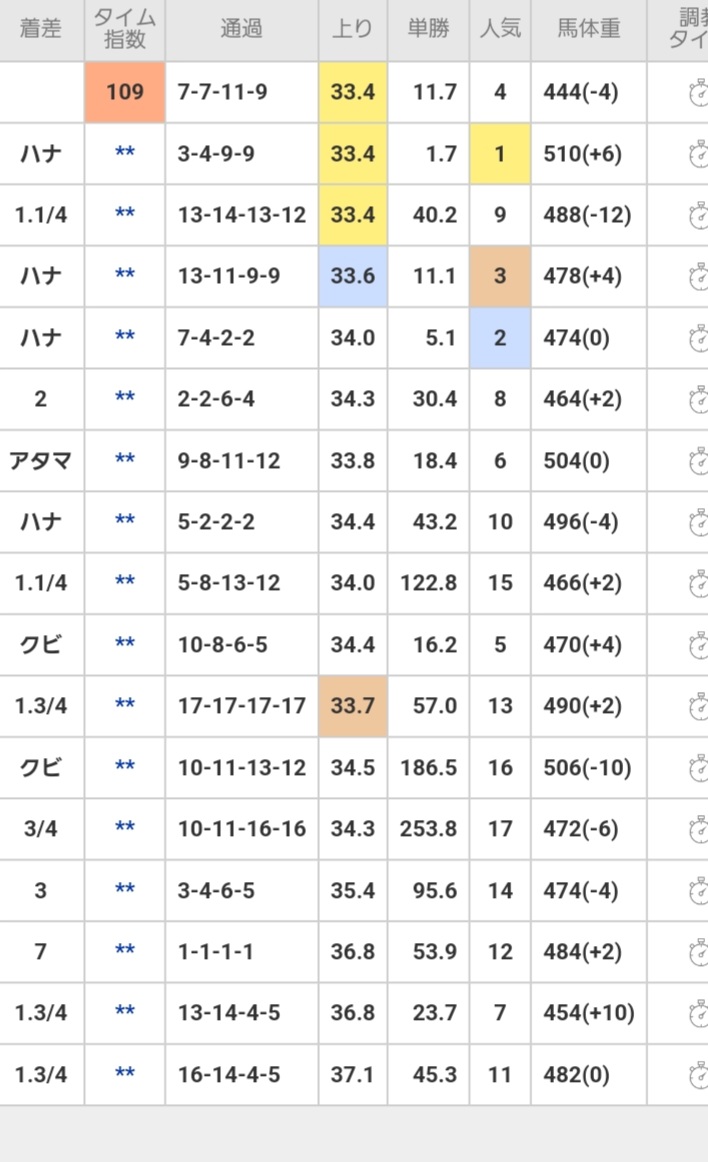The height and width of the screenshot is (1162, 708).
Task: Click the orange 109 time index cell
Action: [x=124, y=93]
